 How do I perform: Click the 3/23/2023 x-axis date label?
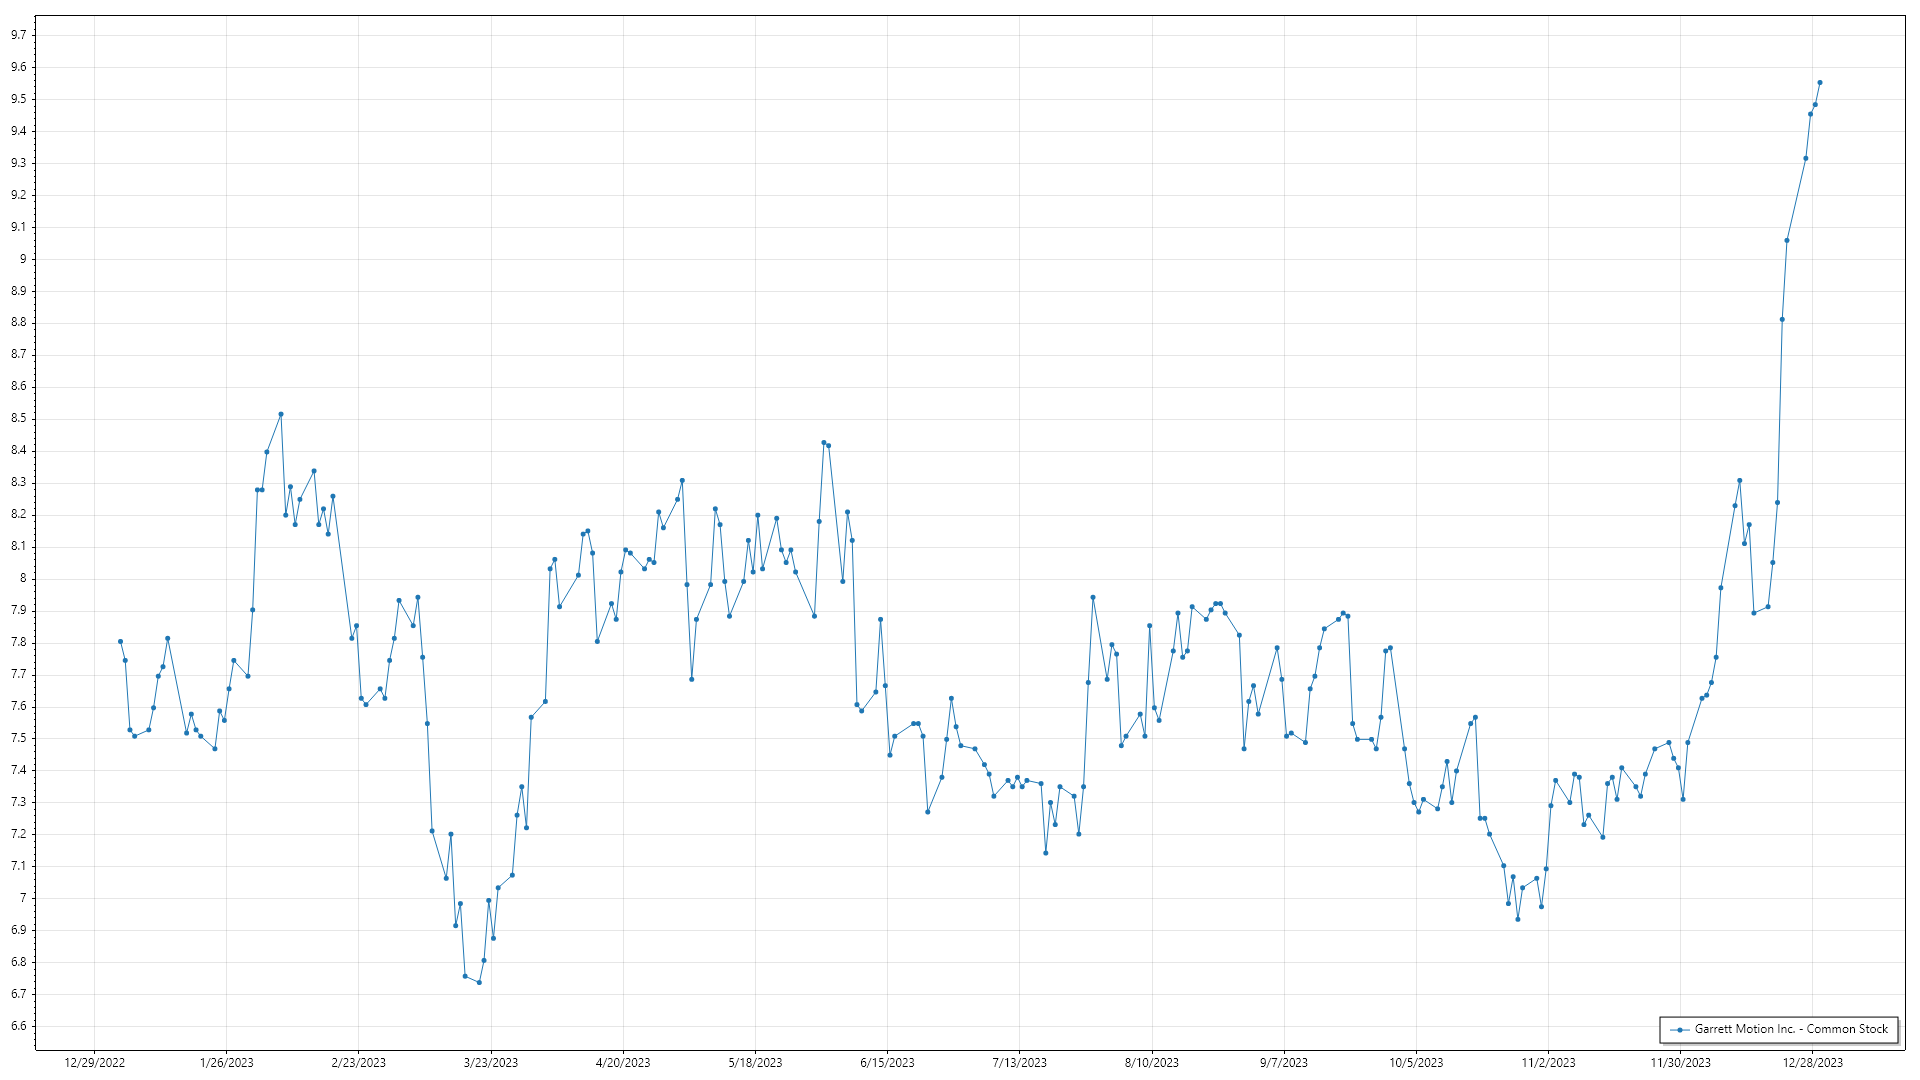tap(490, 1063)
